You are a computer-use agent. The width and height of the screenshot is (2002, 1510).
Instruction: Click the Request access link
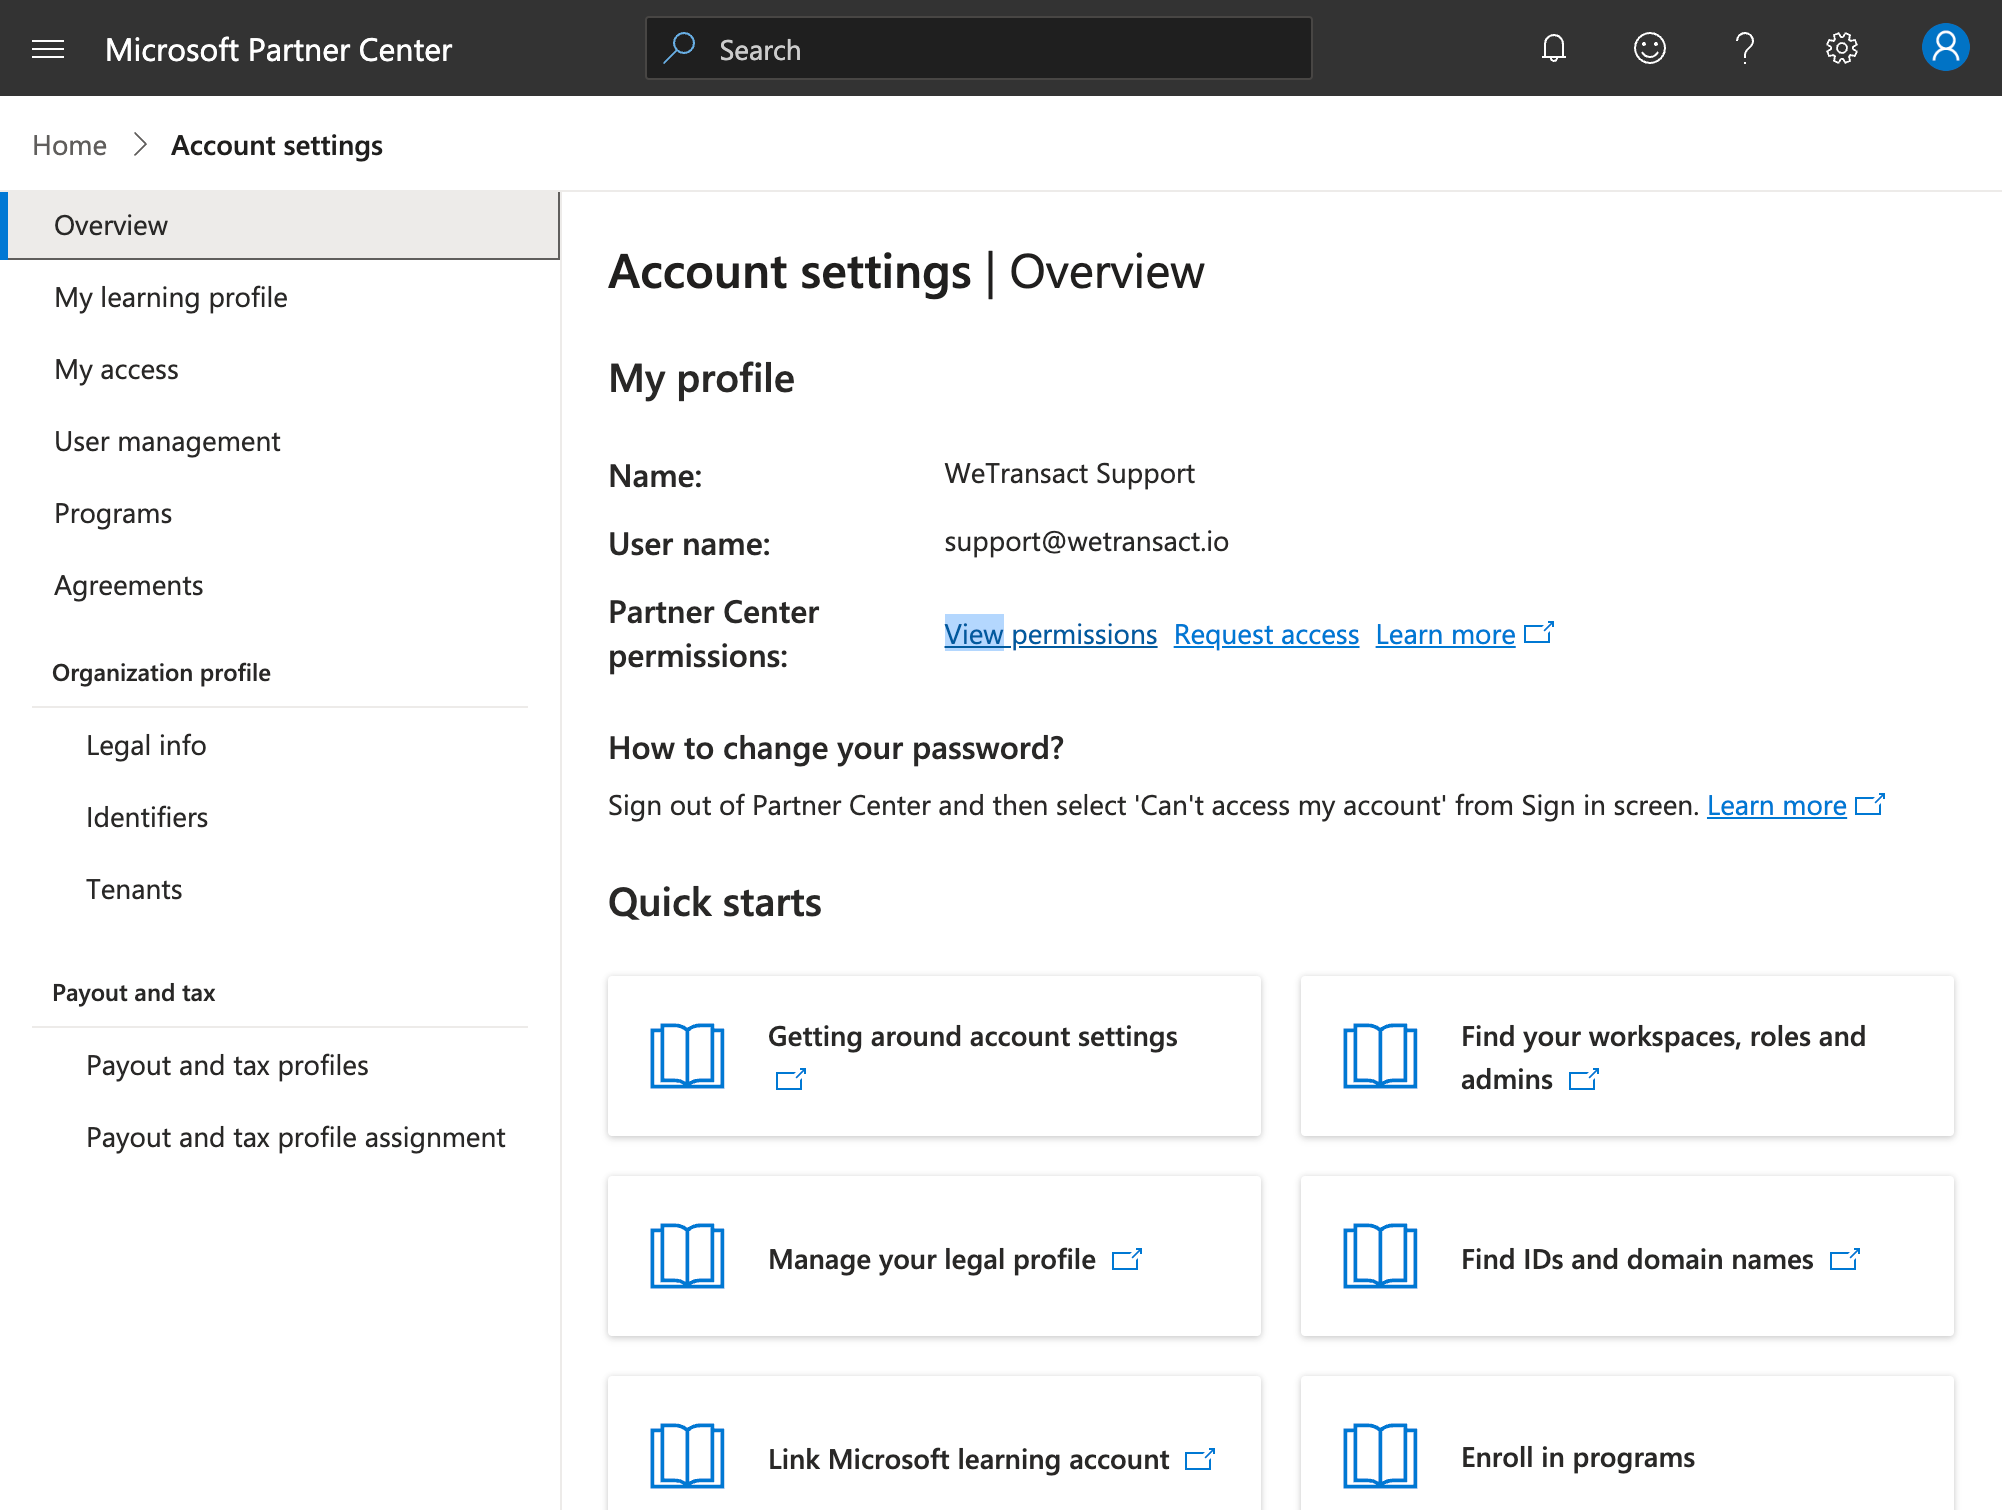point(1266,634)
